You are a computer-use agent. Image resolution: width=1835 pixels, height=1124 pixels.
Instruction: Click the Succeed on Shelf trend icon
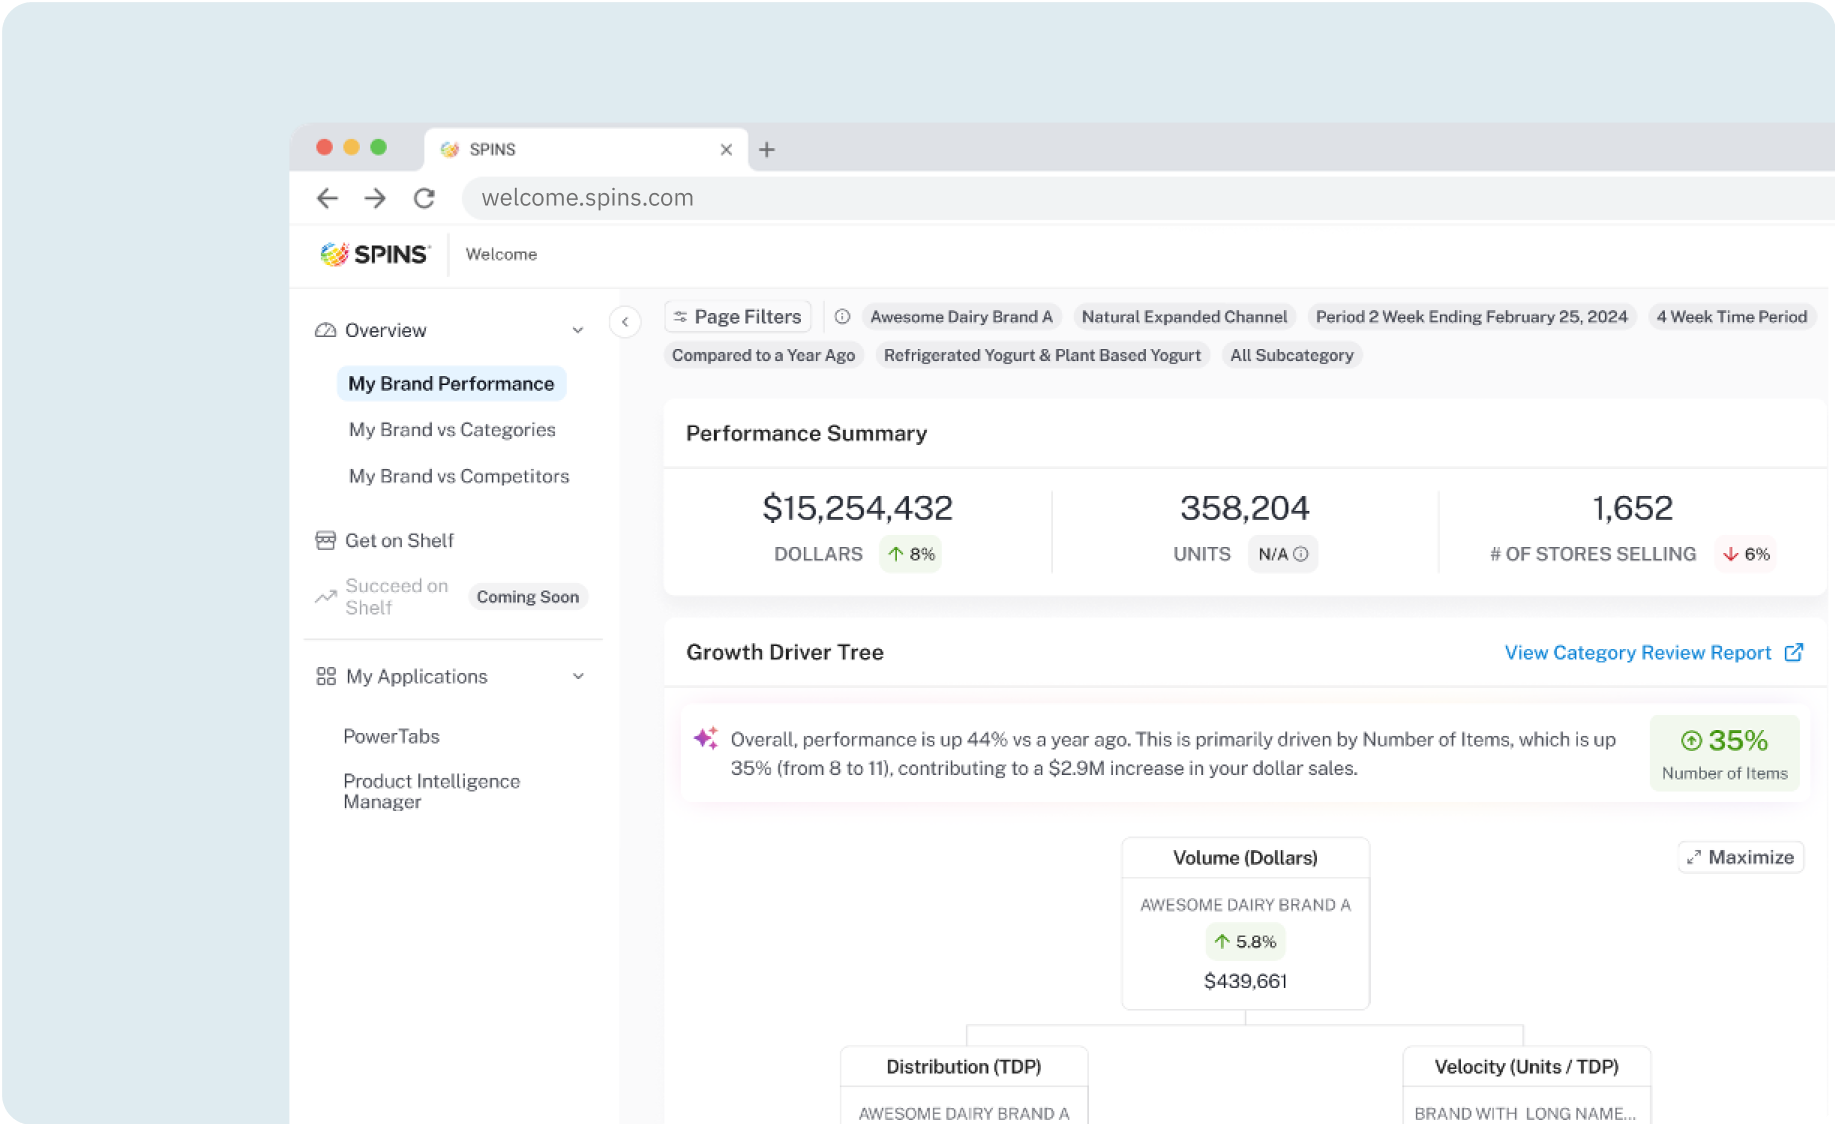(x=325, y=597)
